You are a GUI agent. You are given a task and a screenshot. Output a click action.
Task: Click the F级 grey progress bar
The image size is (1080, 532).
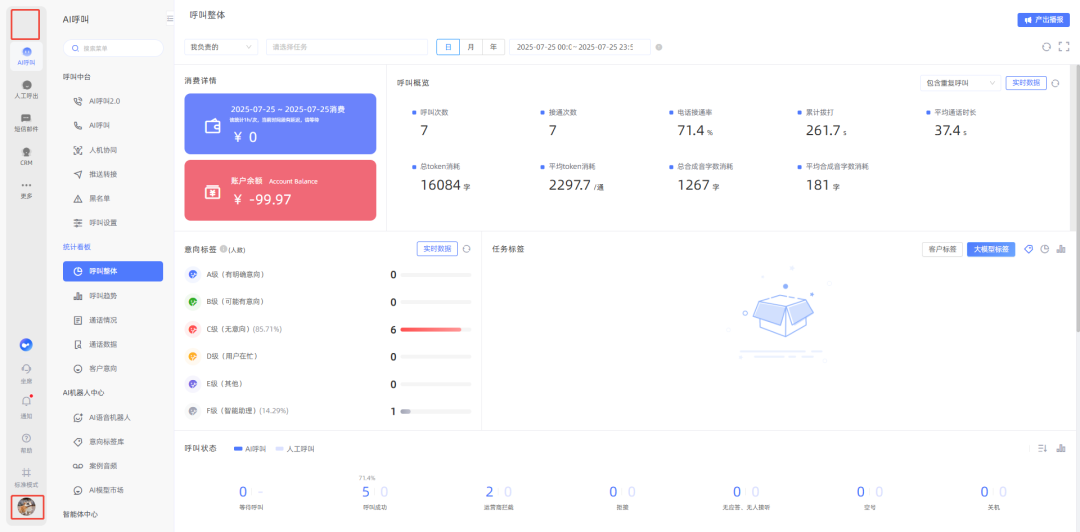435,411
